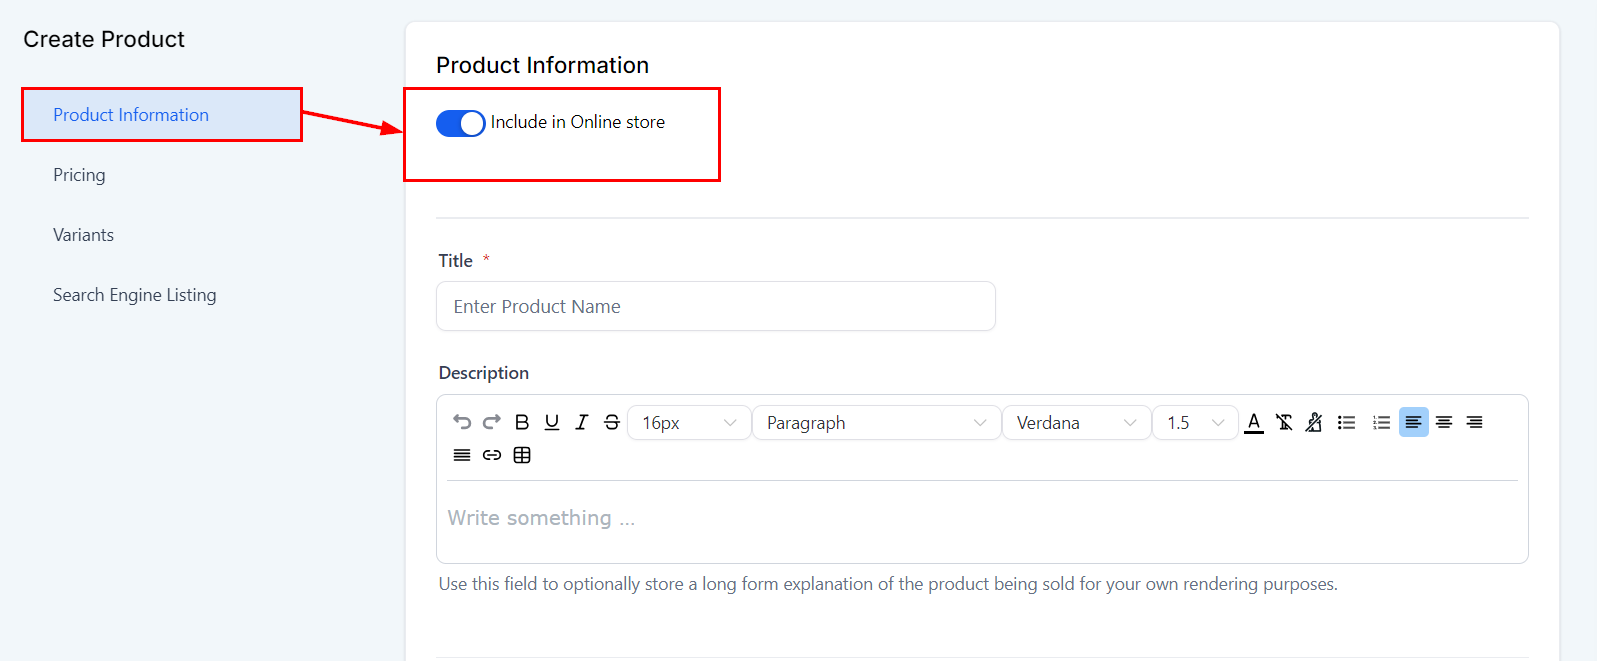Viewport: 1597px width, 661px height.
Task: Insert a table into the description
Action: pyautogui.click(x=522, y=455)
